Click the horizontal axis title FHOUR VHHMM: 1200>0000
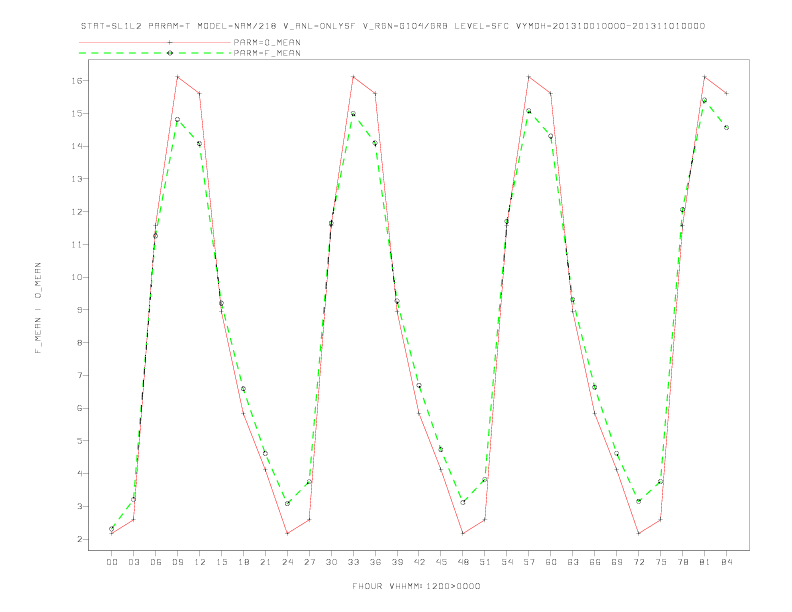The width and height of the screenshot is (792, 612). [x=416, y=586]
